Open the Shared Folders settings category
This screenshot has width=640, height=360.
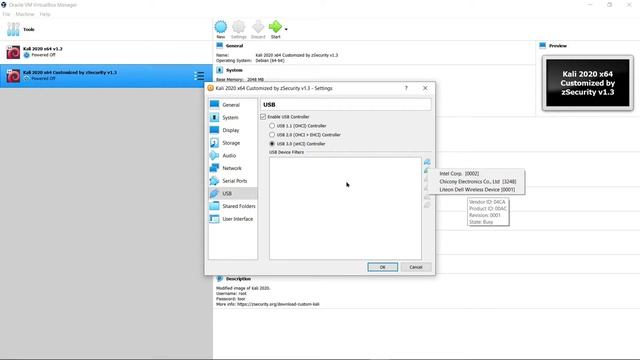point(233,206)
